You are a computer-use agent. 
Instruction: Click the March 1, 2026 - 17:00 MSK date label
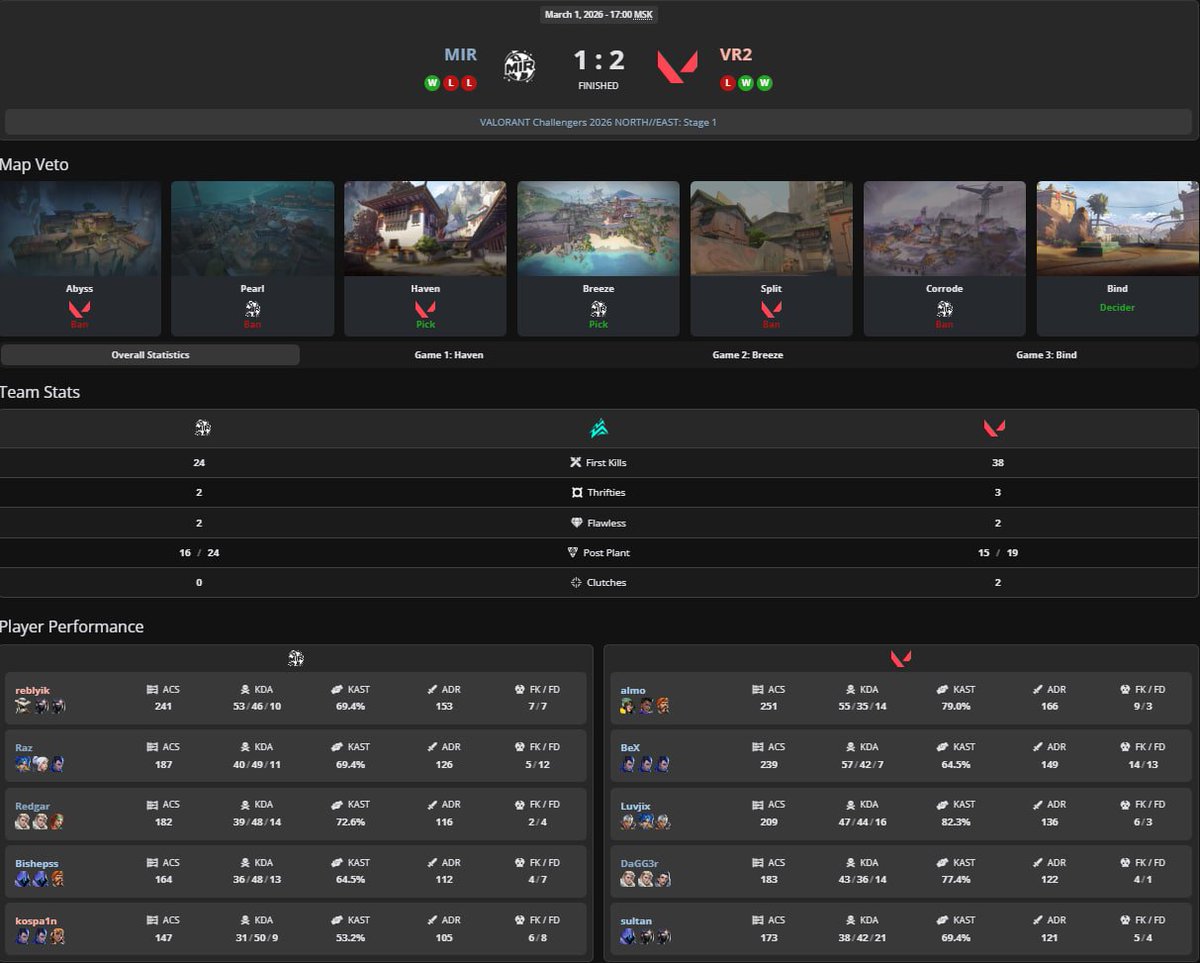(x=598, y=14)
